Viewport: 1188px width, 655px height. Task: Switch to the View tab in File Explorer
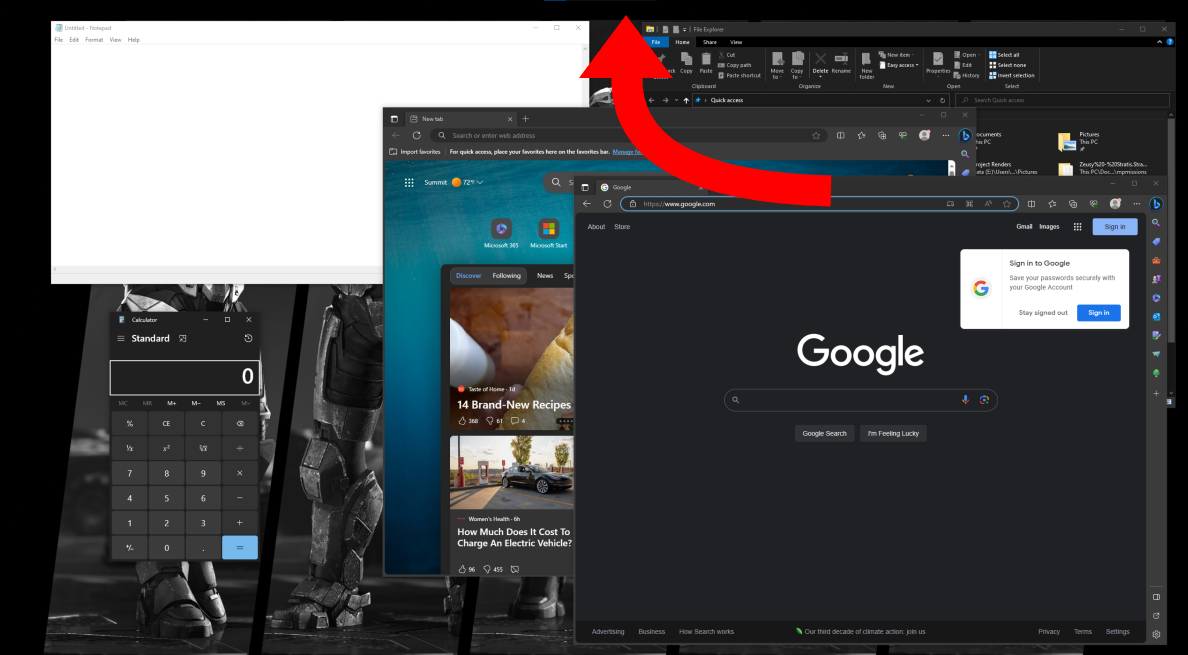(x=736, y=42)
